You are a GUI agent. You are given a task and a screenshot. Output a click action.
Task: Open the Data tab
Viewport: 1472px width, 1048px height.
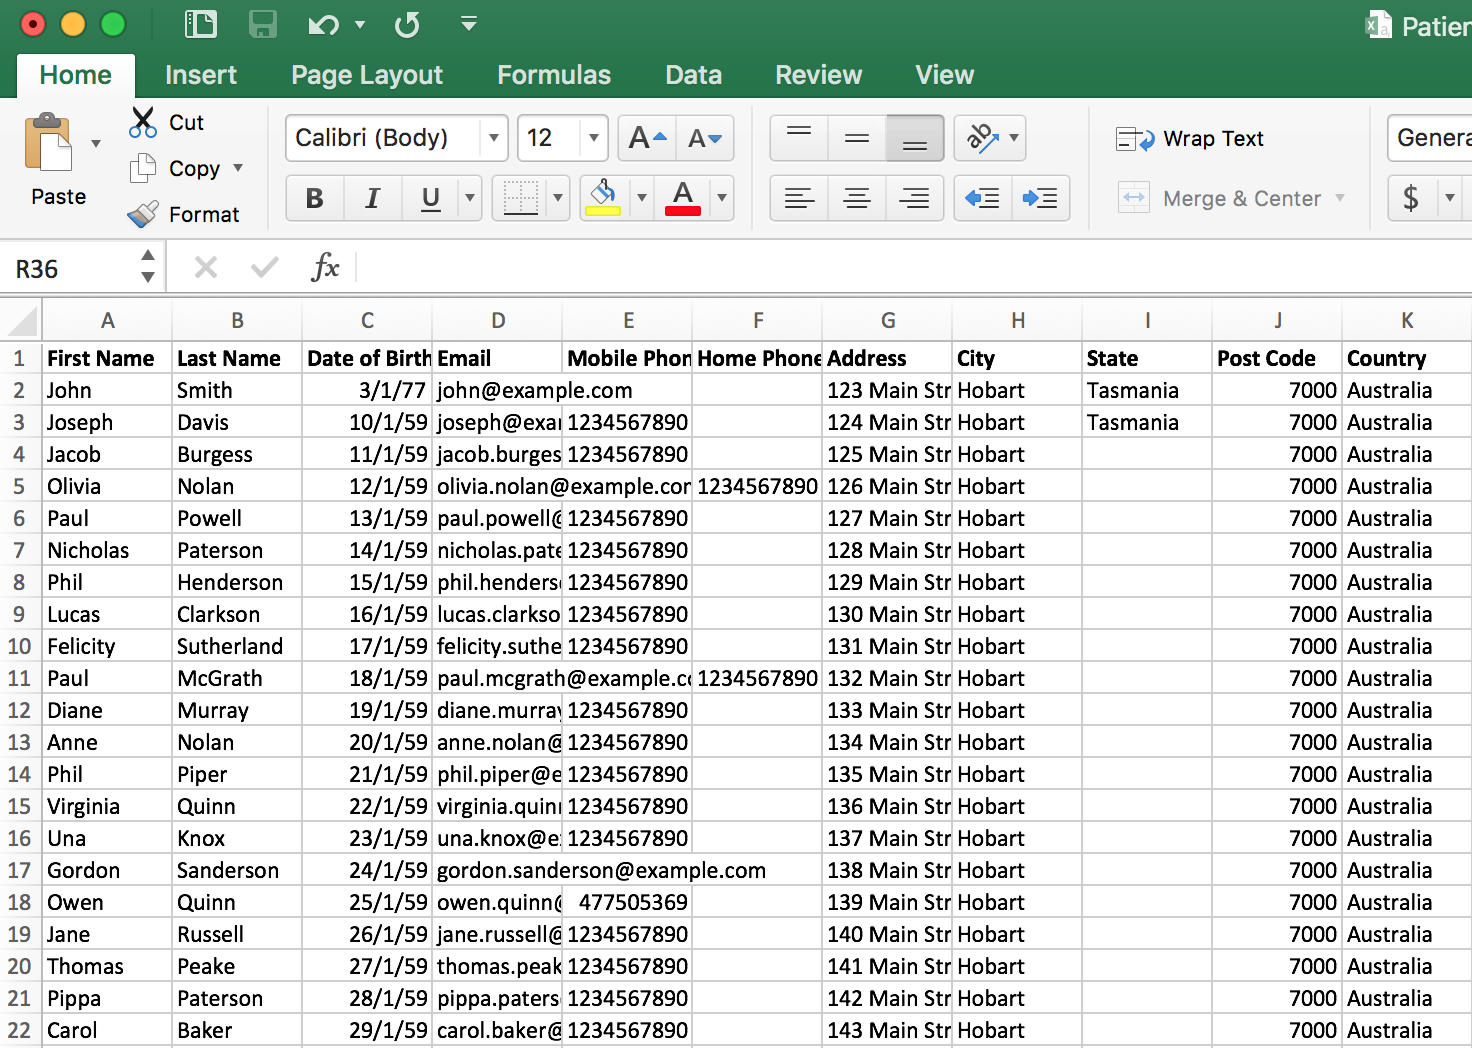point(694,75)
